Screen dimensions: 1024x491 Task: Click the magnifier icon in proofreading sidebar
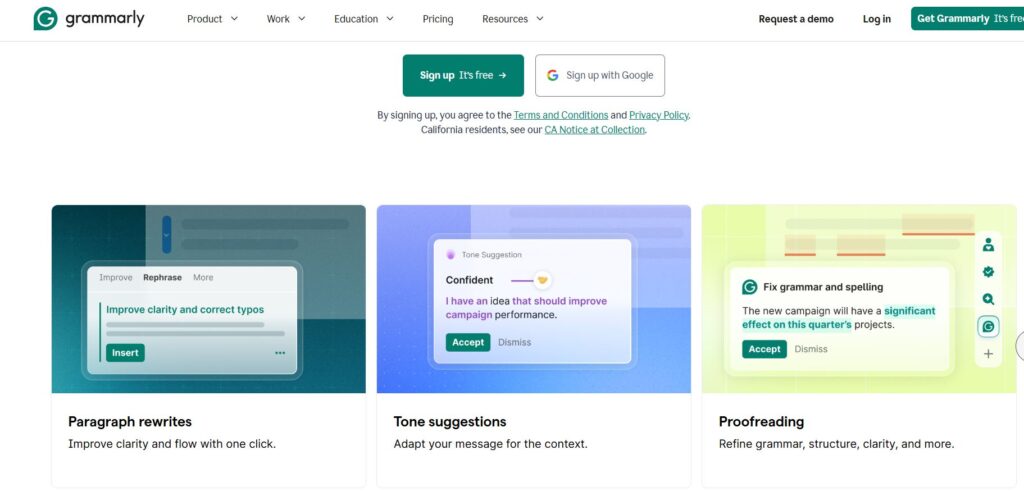(x=988, y=299)
